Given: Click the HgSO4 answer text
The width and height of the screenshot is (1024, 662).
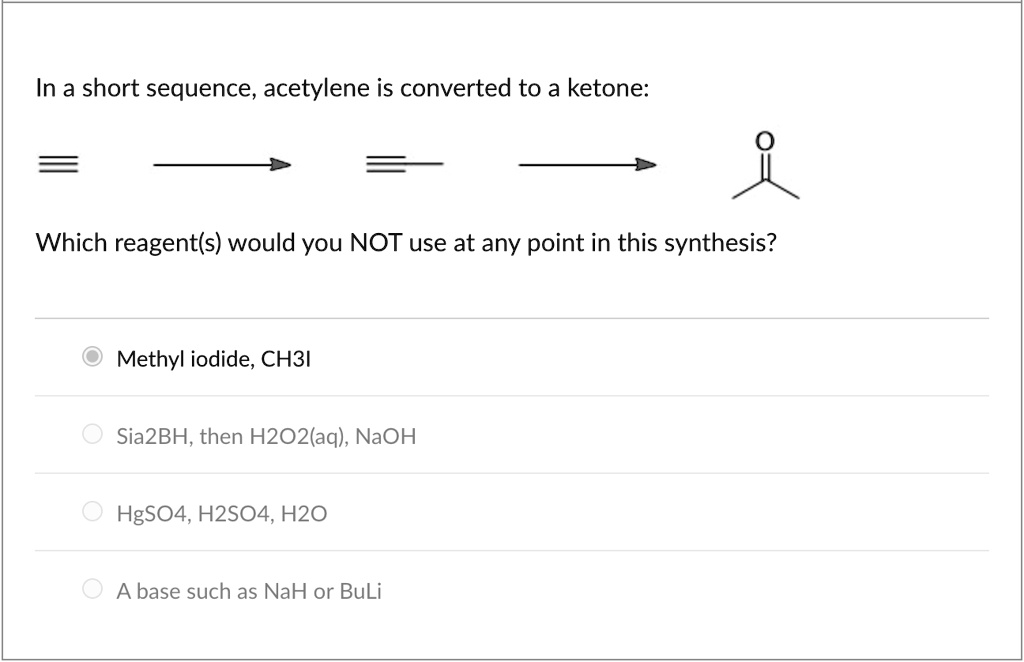Looking at the screenshot, I should click(222, 513).
